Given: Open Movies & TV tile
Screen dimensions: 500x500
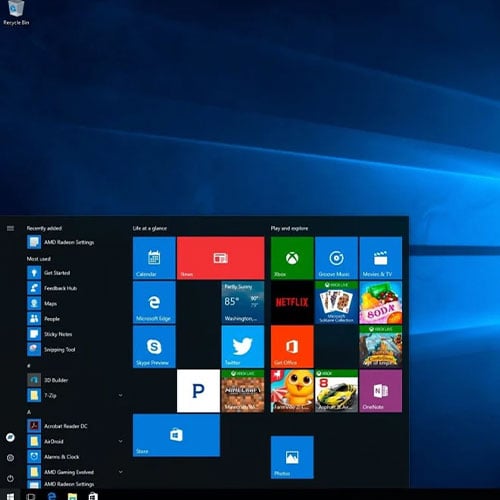Looking at the screenshot, I should click(x=381, y=258).
